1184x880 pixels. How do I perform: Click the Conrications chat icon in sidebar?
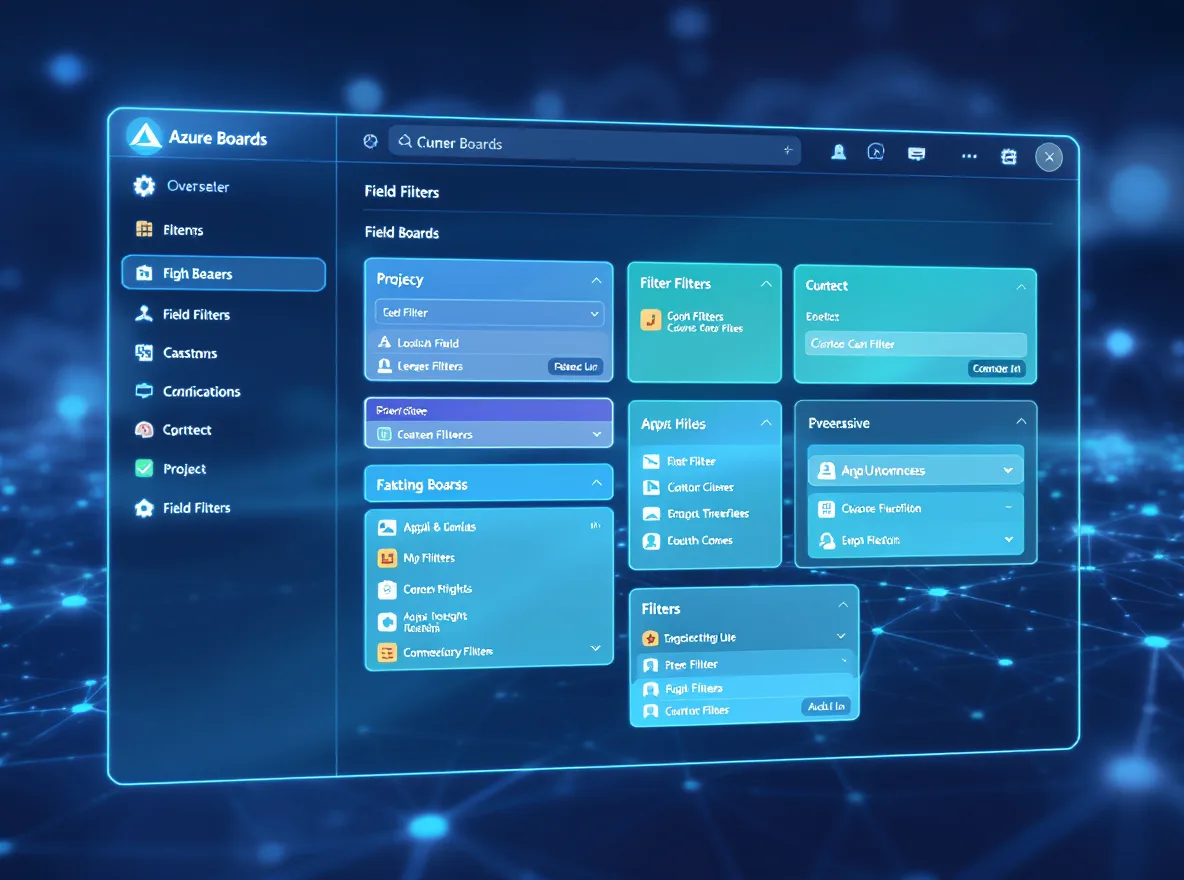[x=143, y=391]
